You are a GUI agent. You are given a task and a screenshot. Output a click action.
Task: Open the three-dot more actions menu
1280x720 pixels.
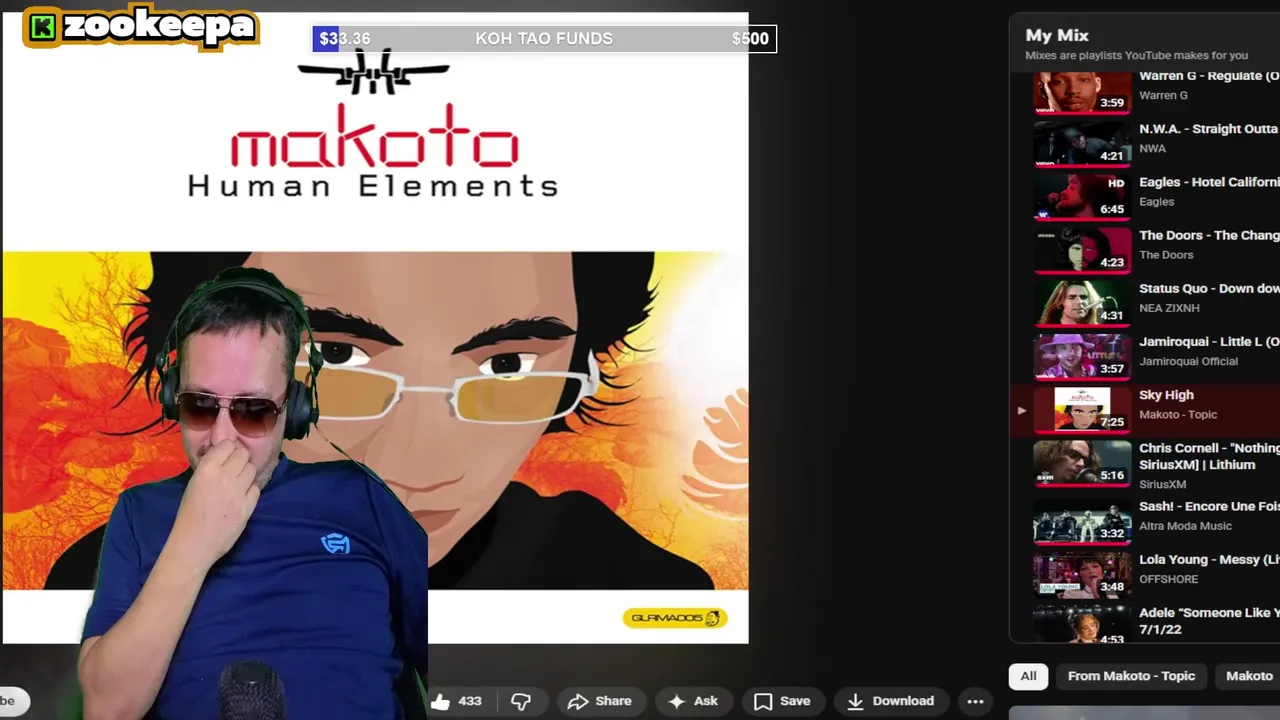pos(975,701)
